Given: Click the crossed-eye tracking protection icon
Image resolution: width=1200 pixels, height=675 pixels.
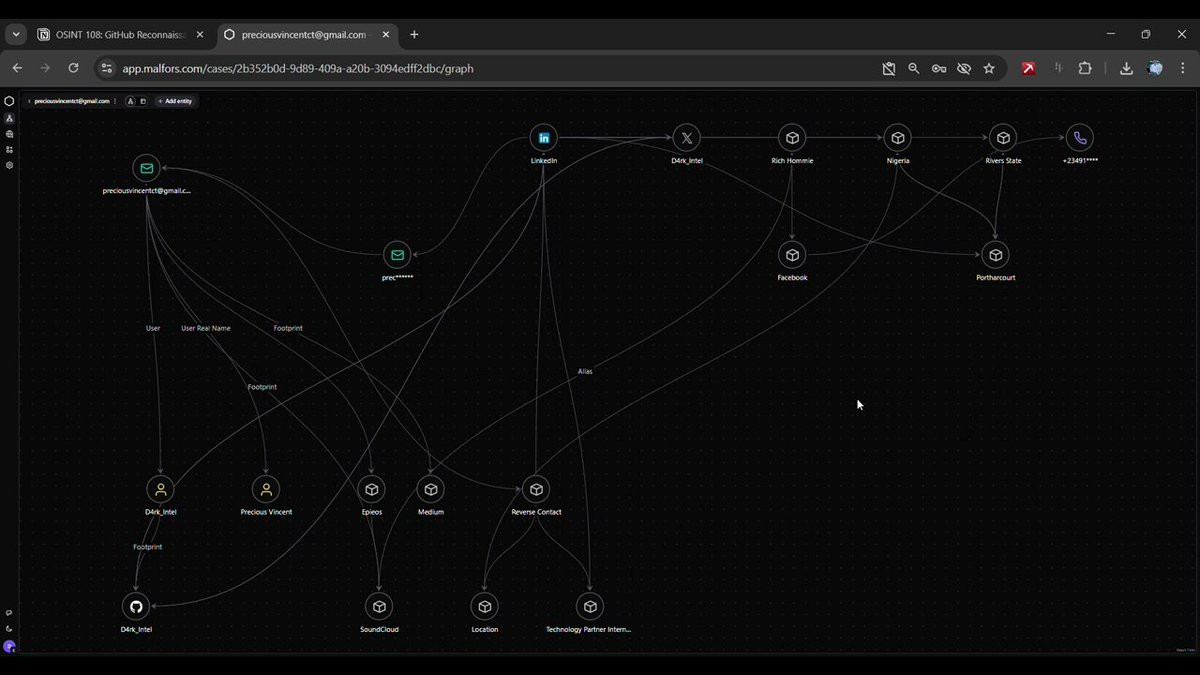Looking at the screenshot, I should click(x=964, y=68).
